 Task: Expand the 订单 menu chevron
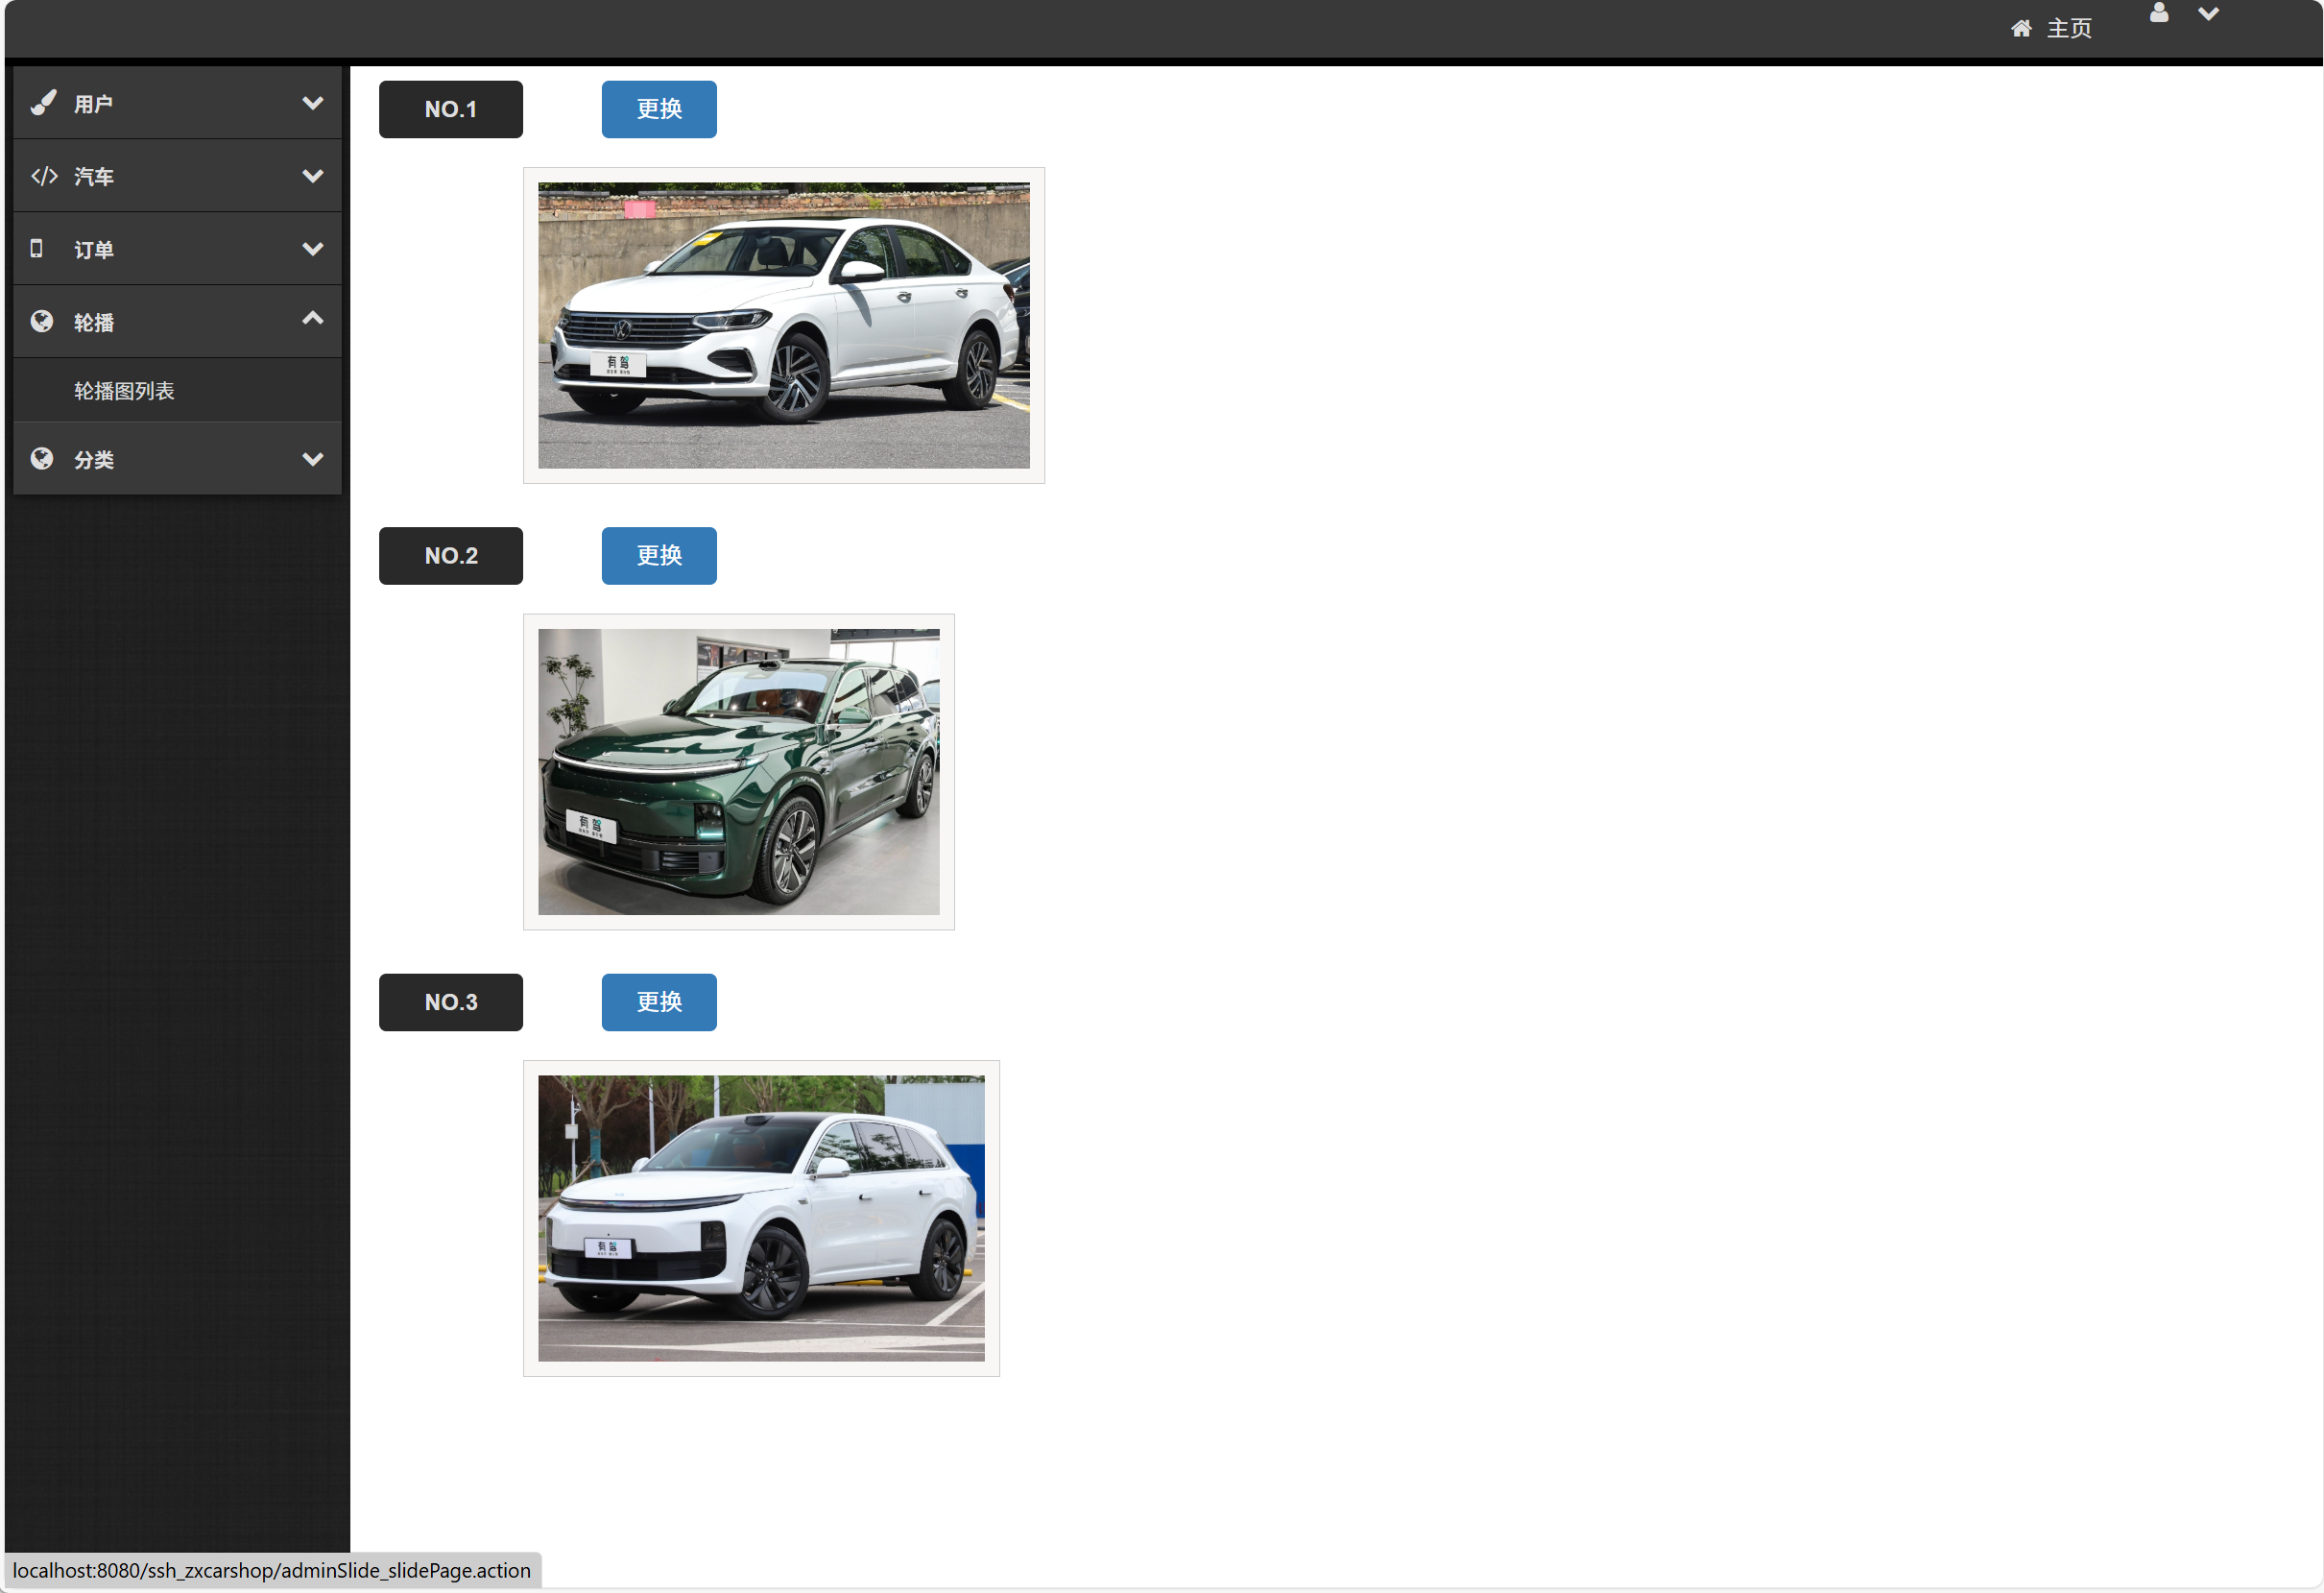313,249
